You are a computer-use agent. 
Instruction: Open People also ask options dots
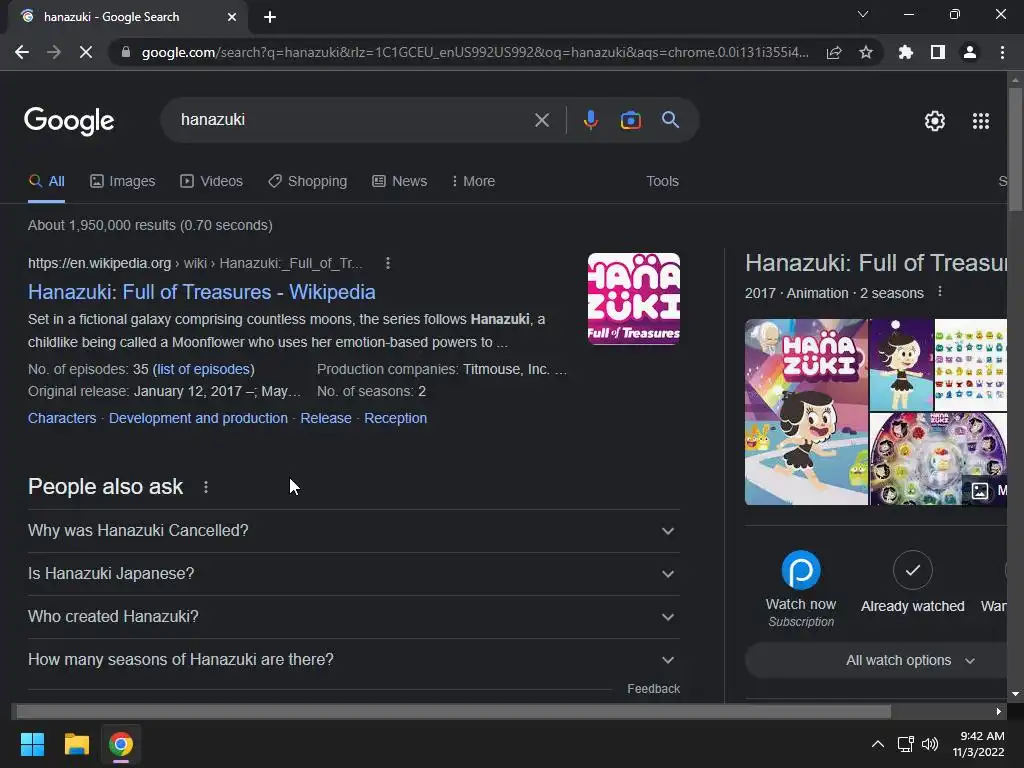pyautogui.click(x=206, y=487)
